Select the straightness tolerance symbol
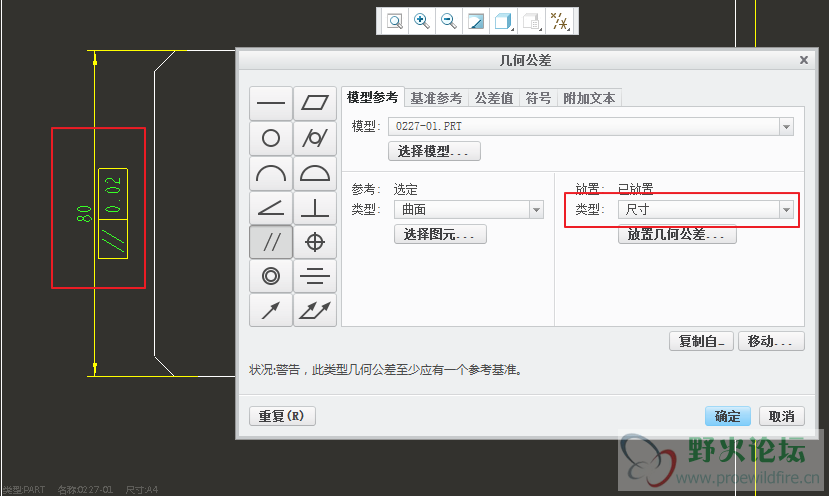Viewport: 829px width, 496px height. [x=271, y=104]
